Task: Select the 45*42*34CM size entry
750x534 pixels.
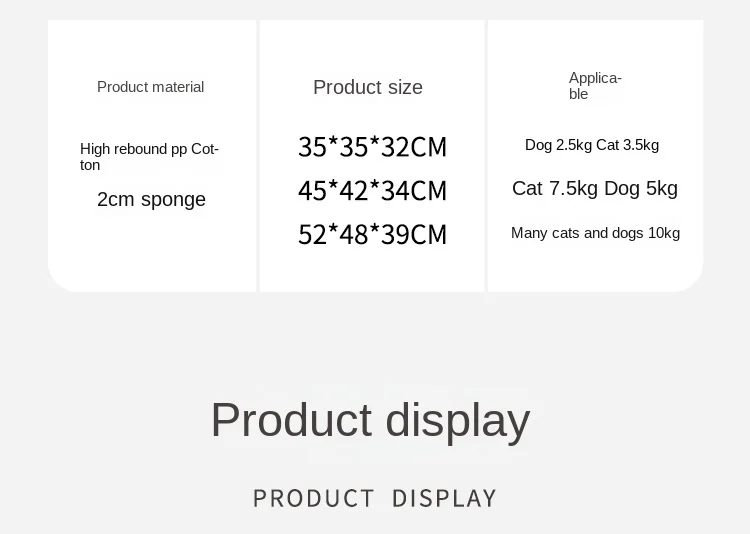Action: coord(372,191)
